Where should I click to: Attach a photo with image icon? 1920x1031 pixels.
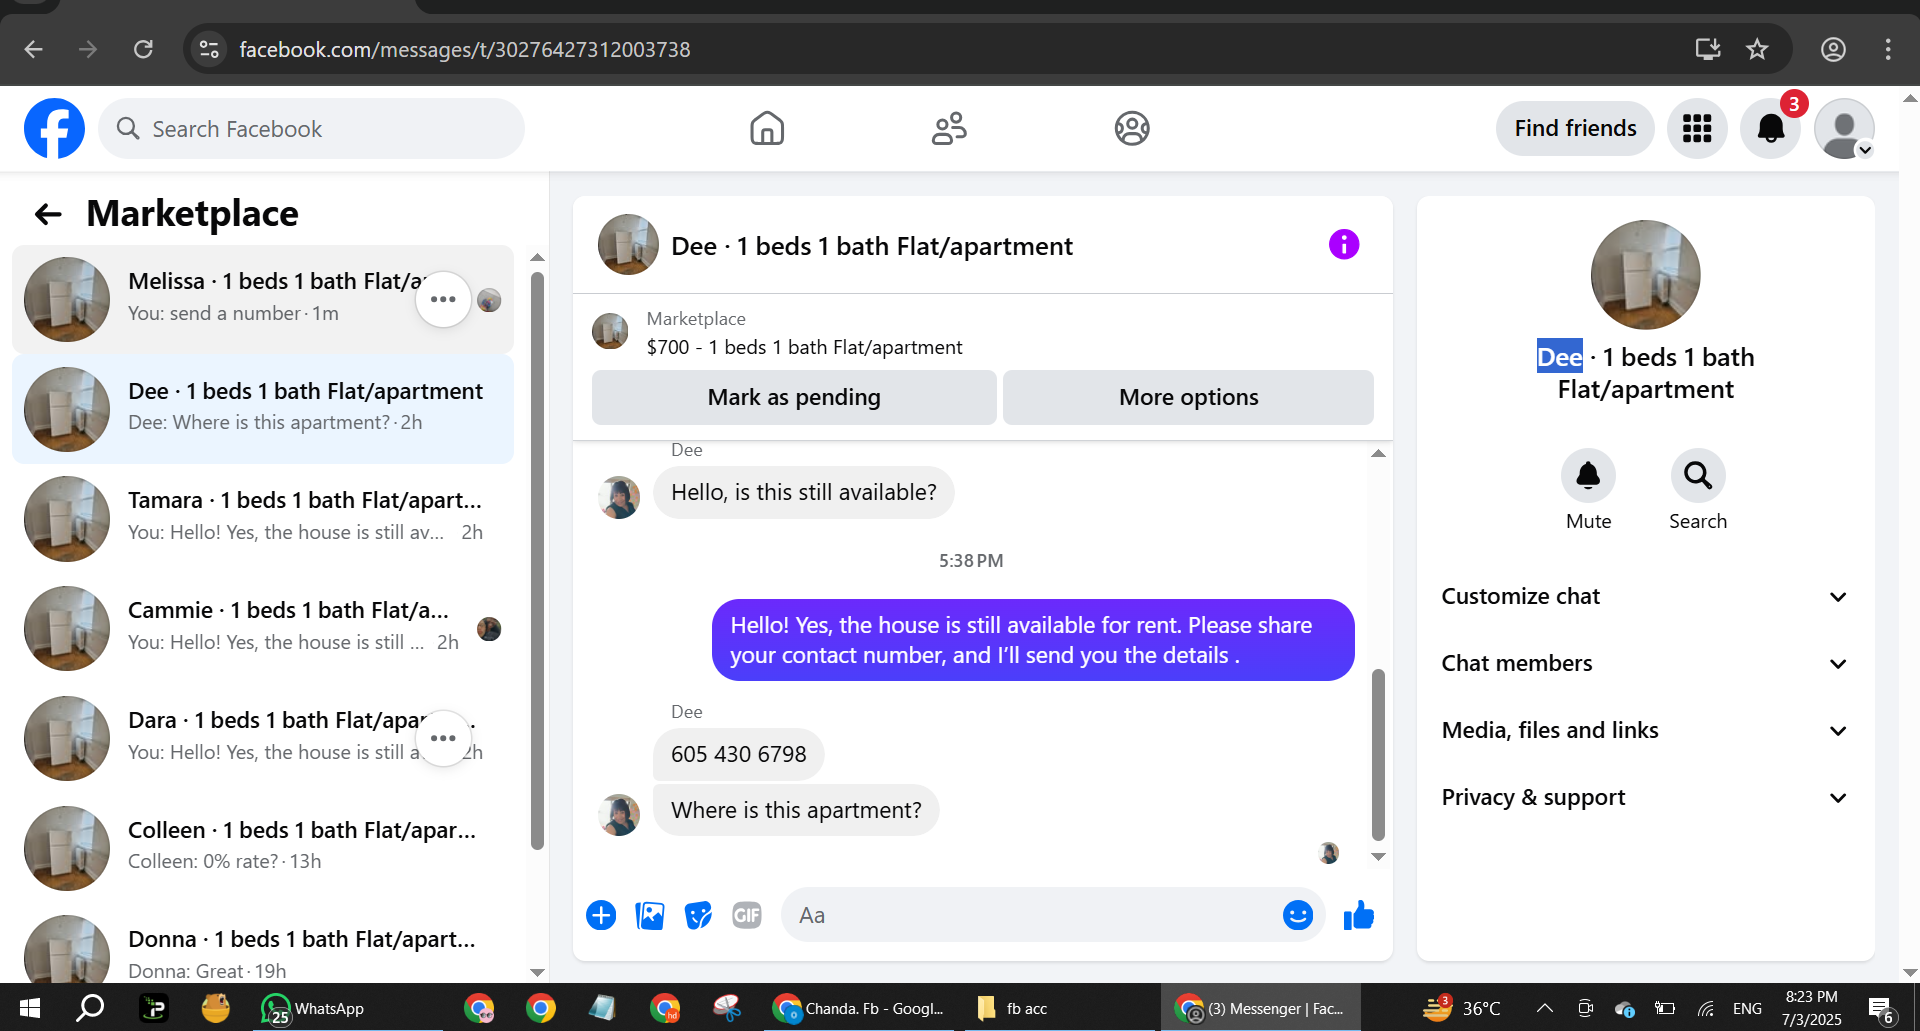650,915
